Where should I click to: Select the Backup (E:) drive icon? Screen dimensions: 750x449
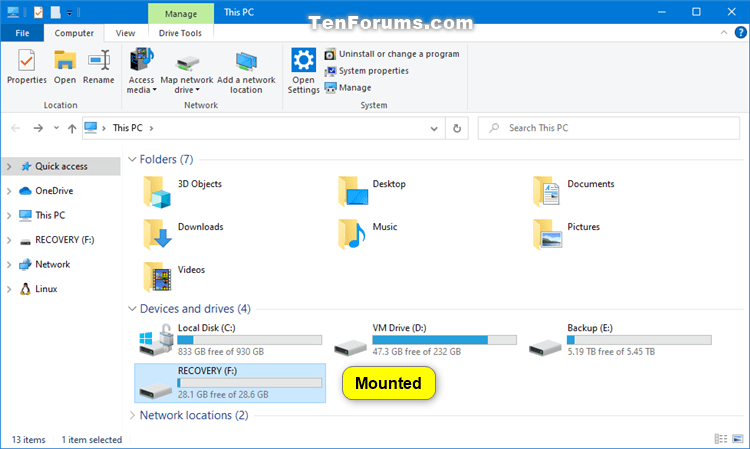[x=545, y=348]
